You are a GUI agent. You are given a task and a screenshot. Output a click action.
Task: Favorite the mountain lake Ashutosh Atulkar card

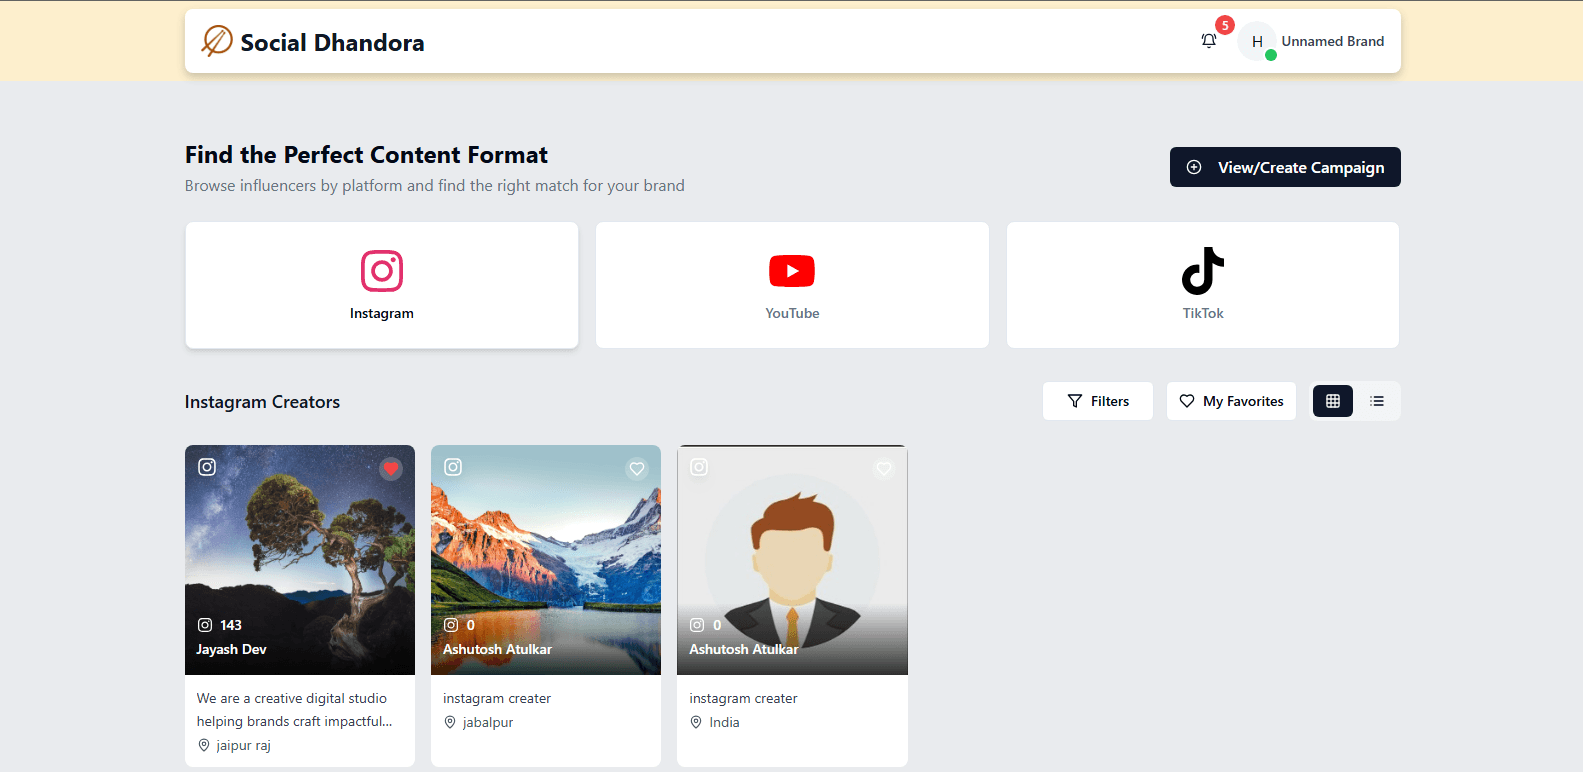pyautogui.click(x=637, y=468)
